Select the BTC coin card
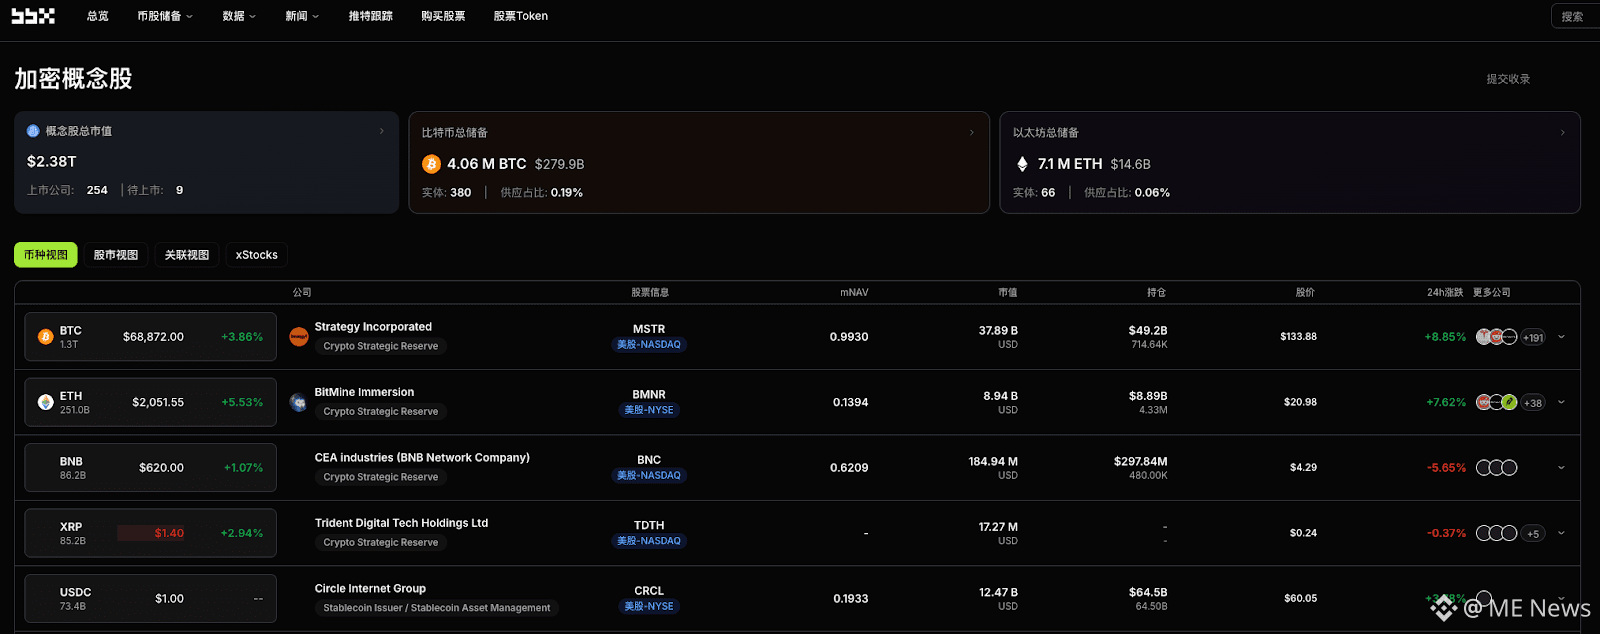The image size is (1600, 634). [x=151, y=337]
